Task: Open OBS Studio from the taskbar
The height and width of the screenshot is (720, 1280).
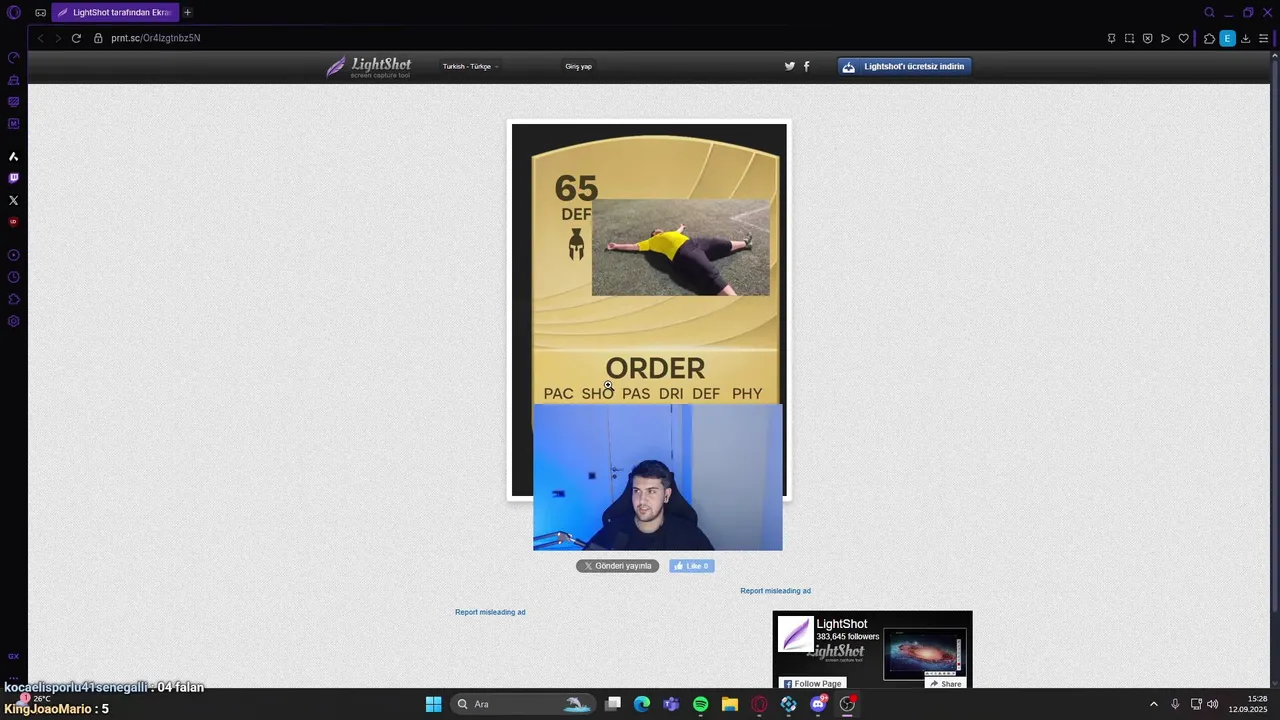Action: (847, 704)
